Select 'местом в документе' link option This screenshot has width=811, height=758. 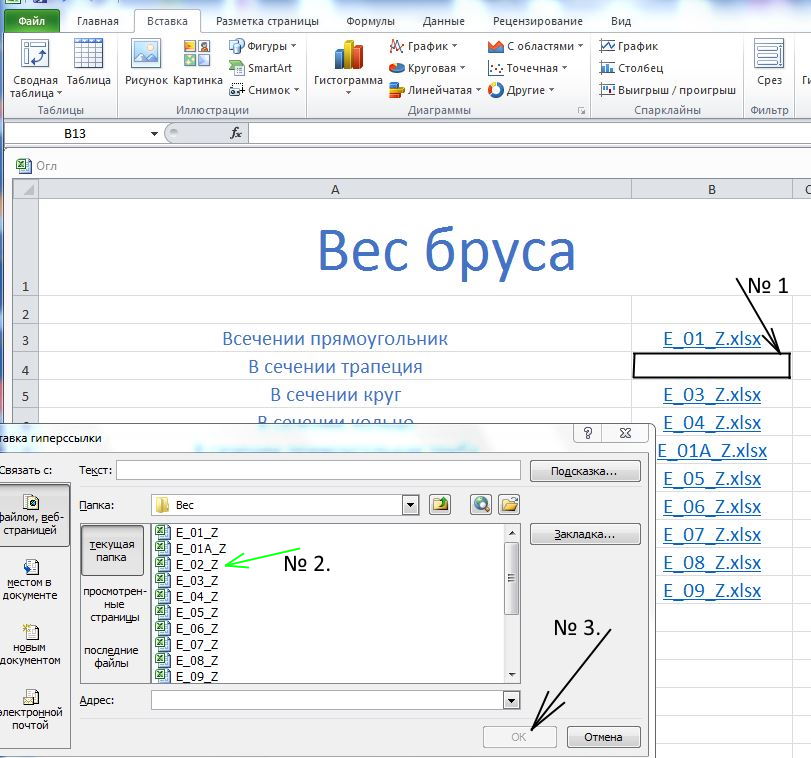(32, 579)
